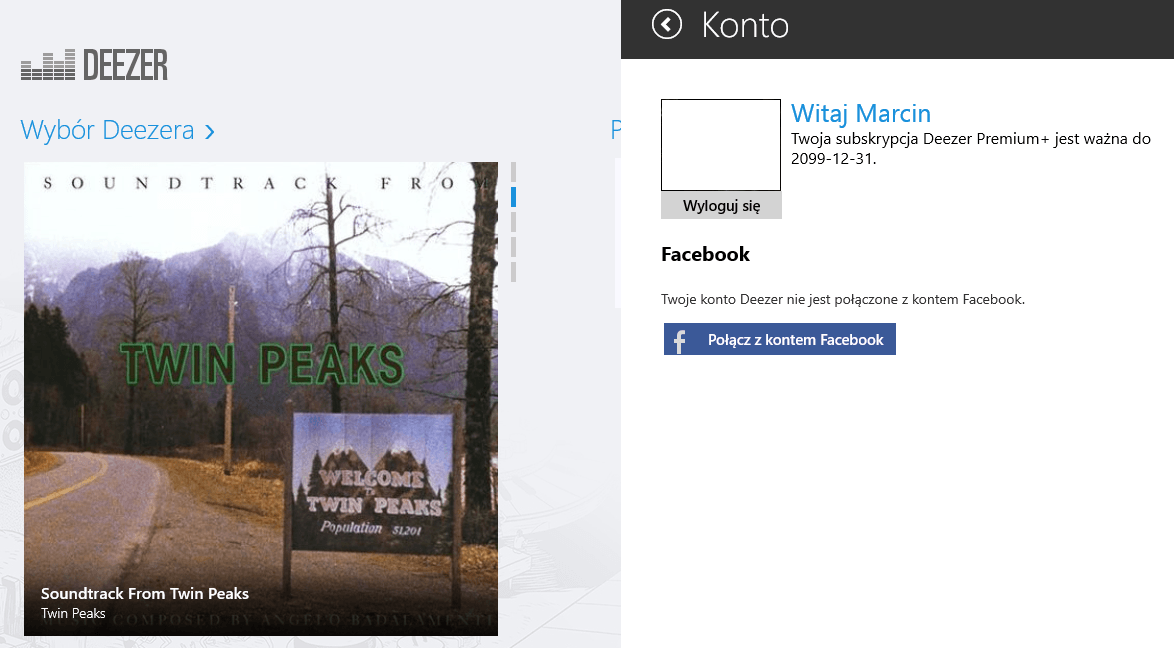
Task: Click the Witaj Marcin greeting link
Action: coord(861,113)
